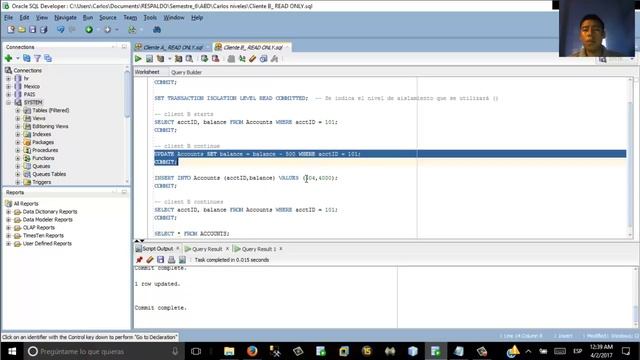Select the Queues Tables tree item
The image size is (640, 360).
coord(49,174)
